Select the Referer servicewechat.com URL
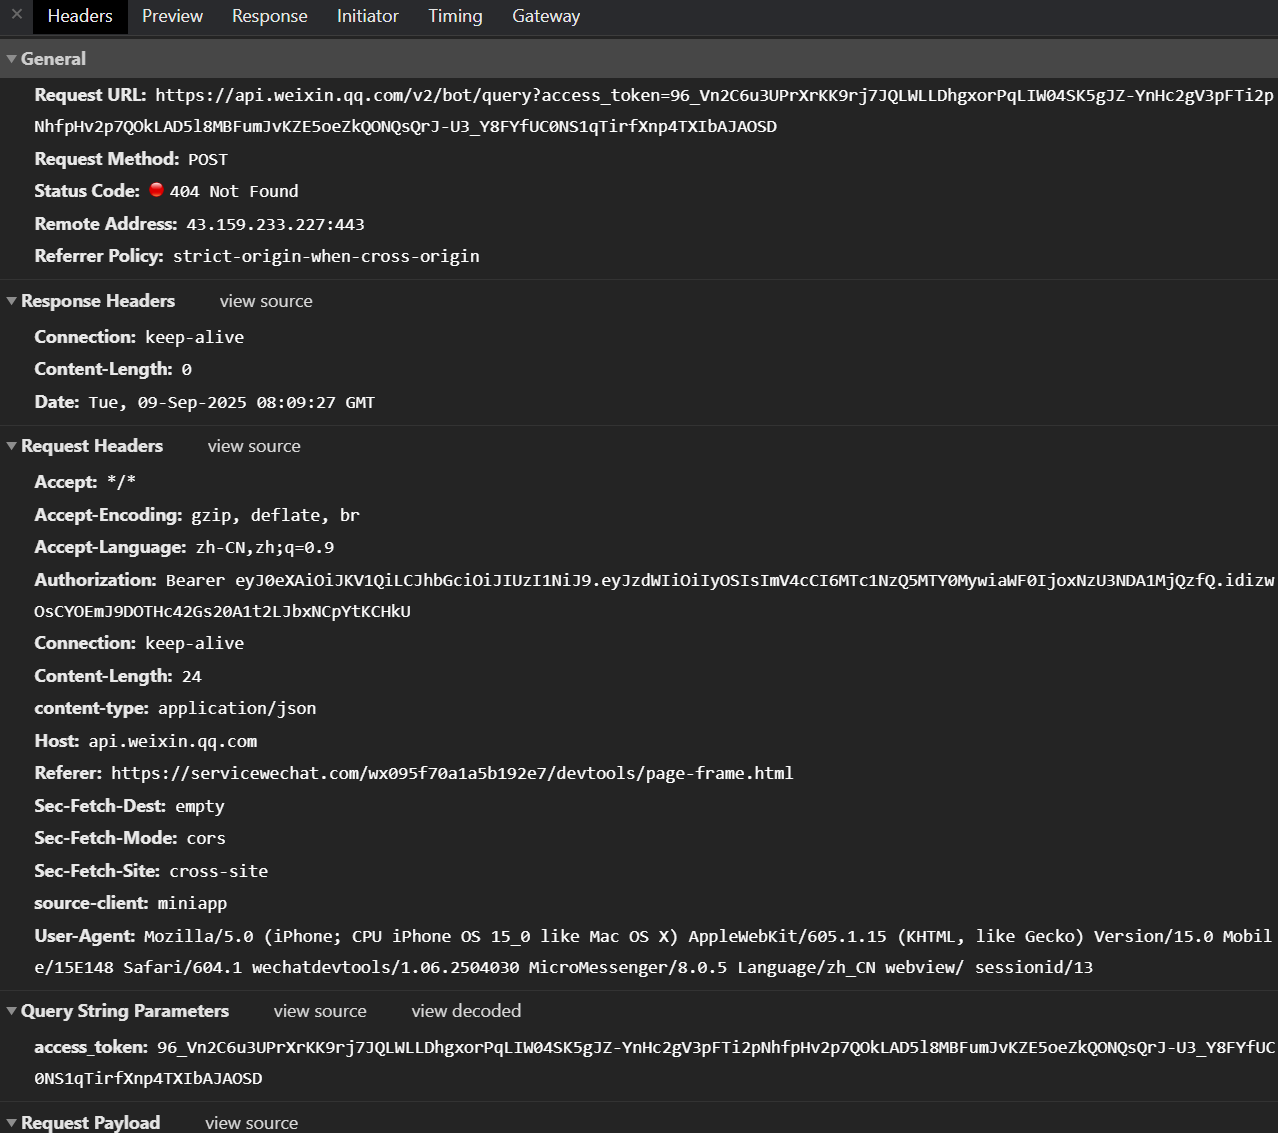The width and height of the screenshot is (1278, 1133). pyautogui.click(x=452, y=774)
